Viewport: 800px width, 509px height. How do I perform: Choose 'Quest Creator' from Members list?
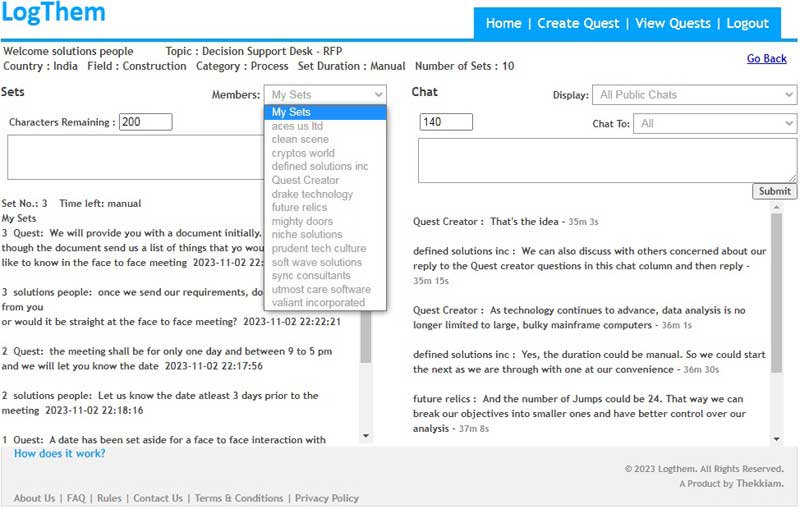click(x=325, y=180)
